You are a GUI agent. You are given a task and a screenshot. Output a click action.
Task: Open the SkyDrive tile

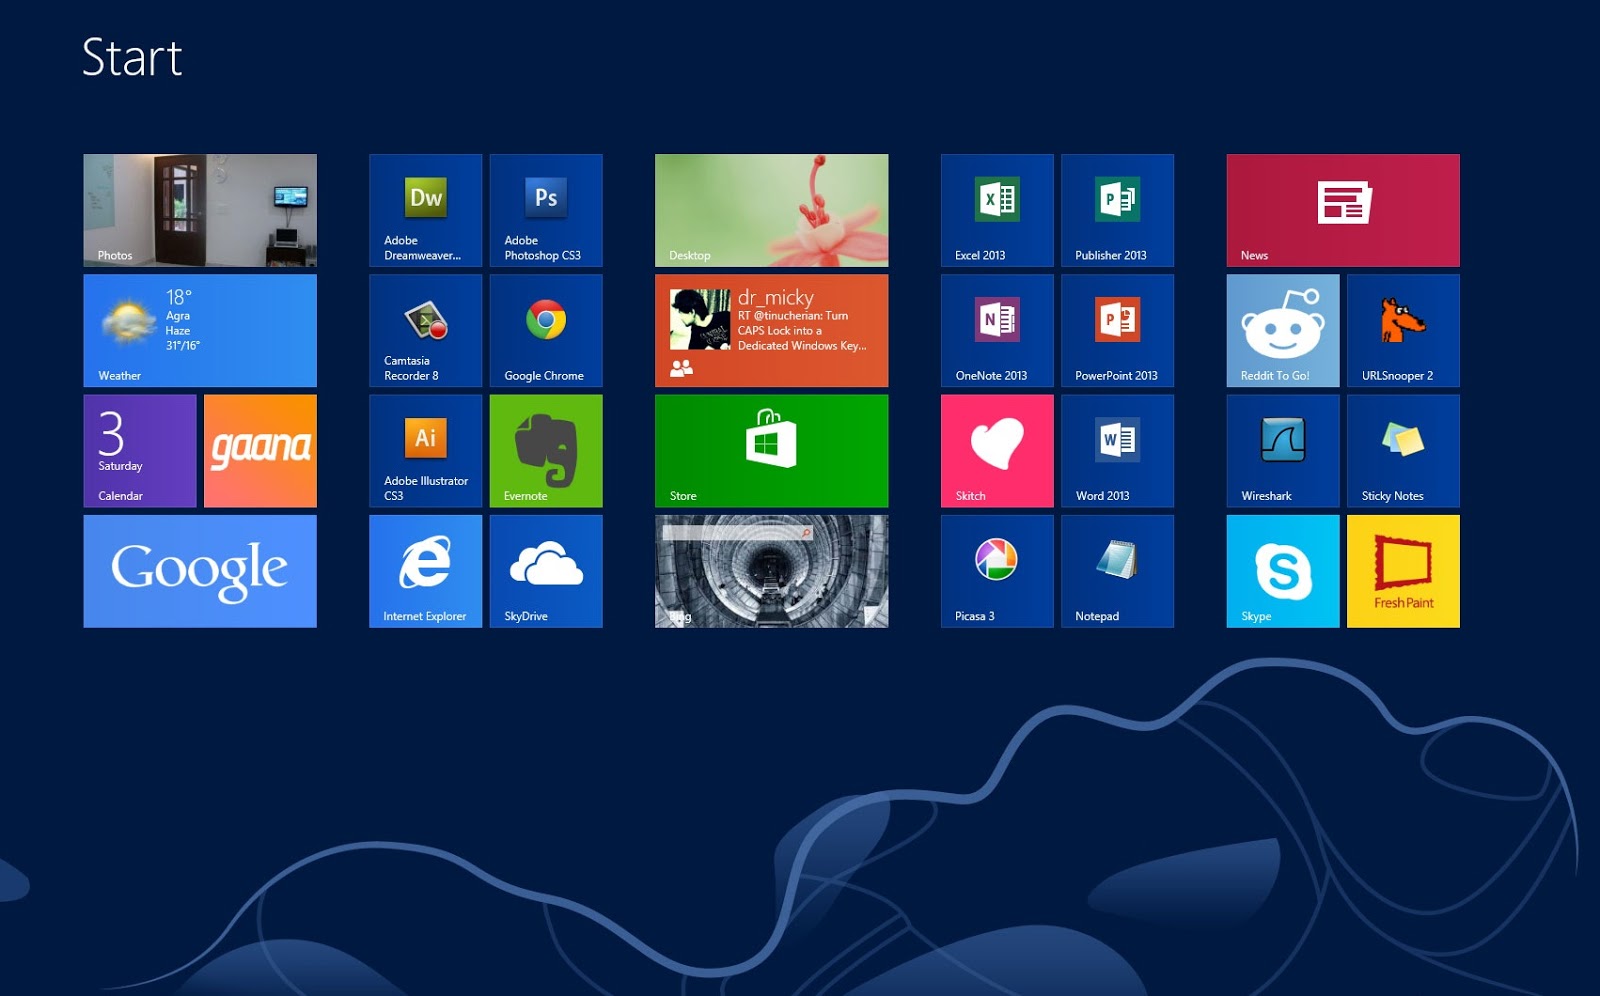(x=546, y=571)
